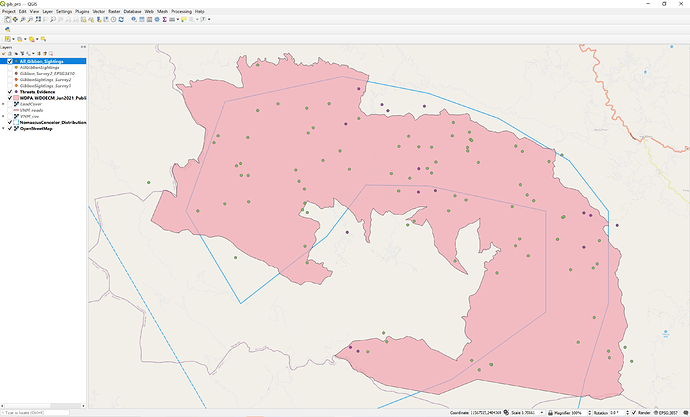
Task: Click the Coordinate value field
Action: pyautogui.click(x=485, y=413)
